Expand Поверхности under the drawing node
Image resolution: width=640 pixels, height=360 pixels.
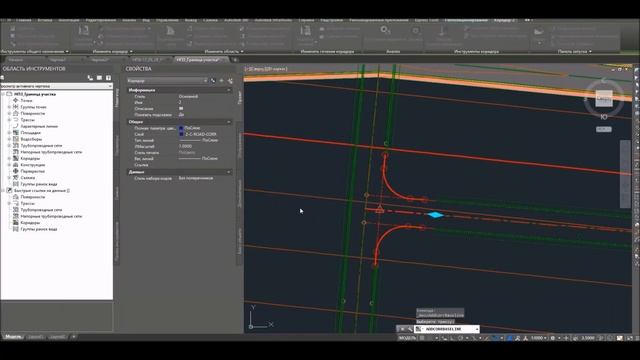point(9,113)
